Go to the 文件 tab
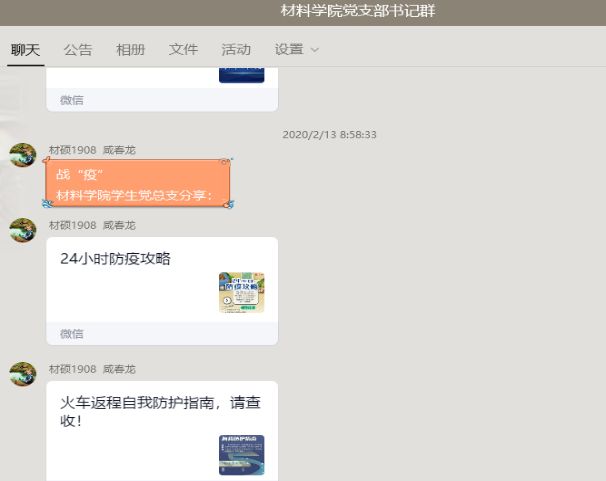 pos(183,49)
